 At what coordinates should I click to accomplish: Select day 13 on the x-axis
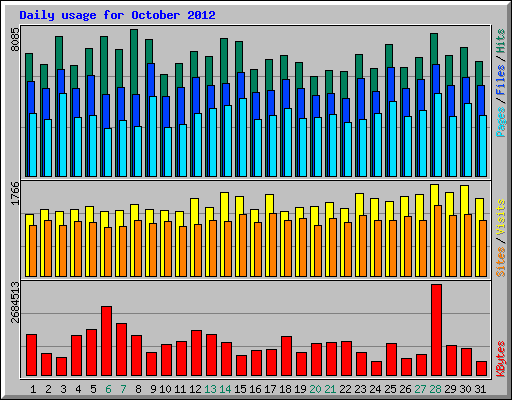coord(210,389)
